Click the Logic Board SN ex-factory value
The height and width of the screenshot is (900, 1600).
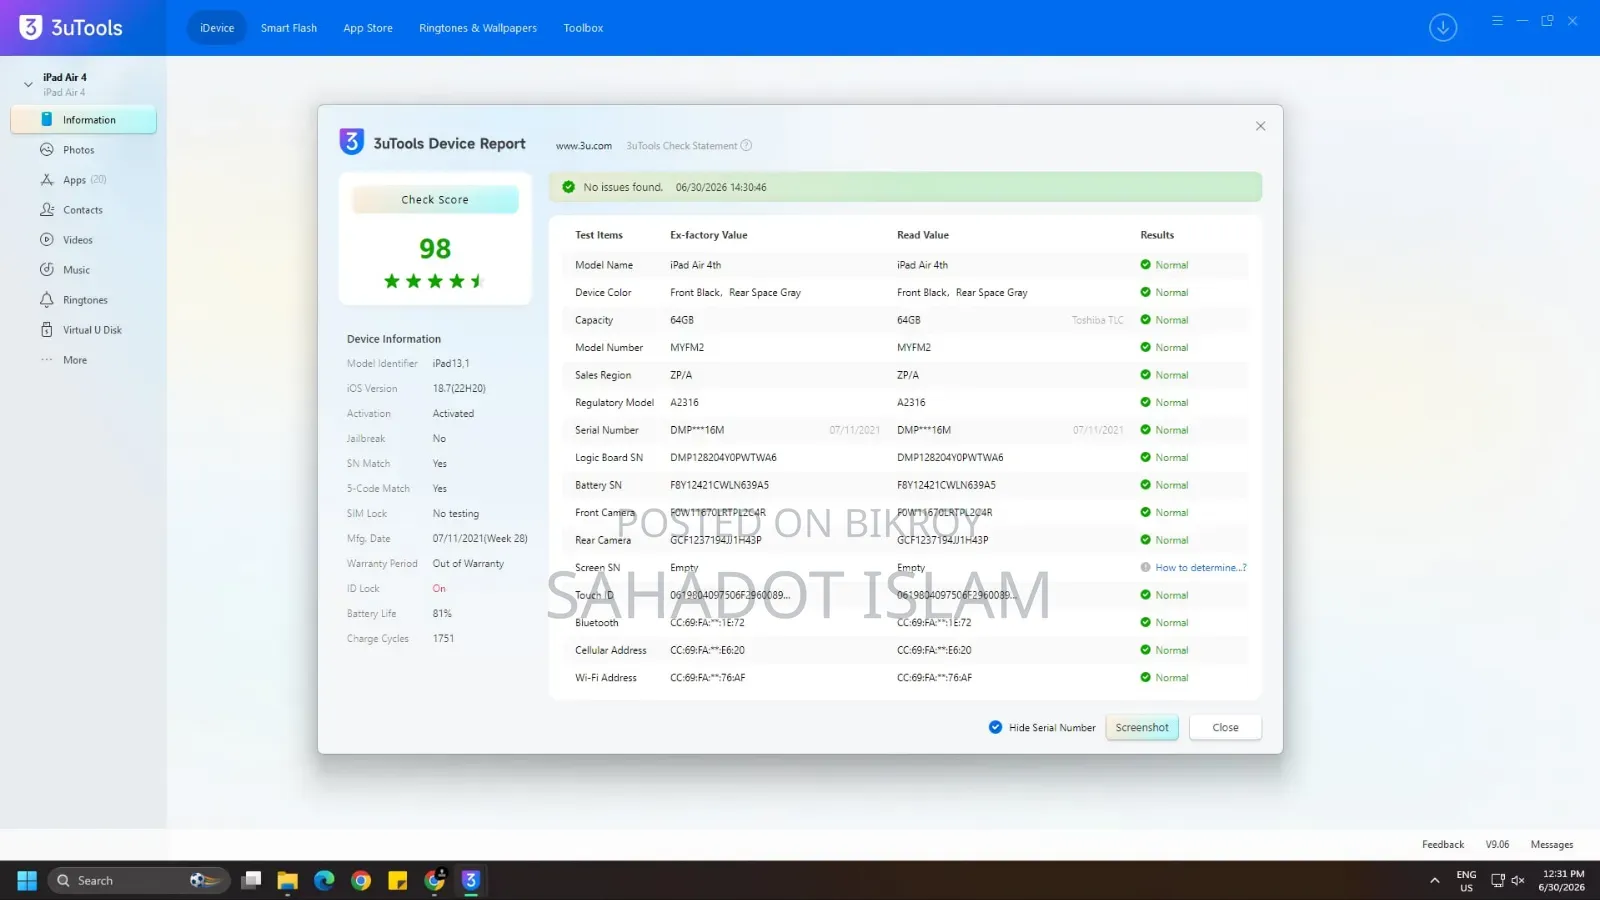(x=723, y=457)
